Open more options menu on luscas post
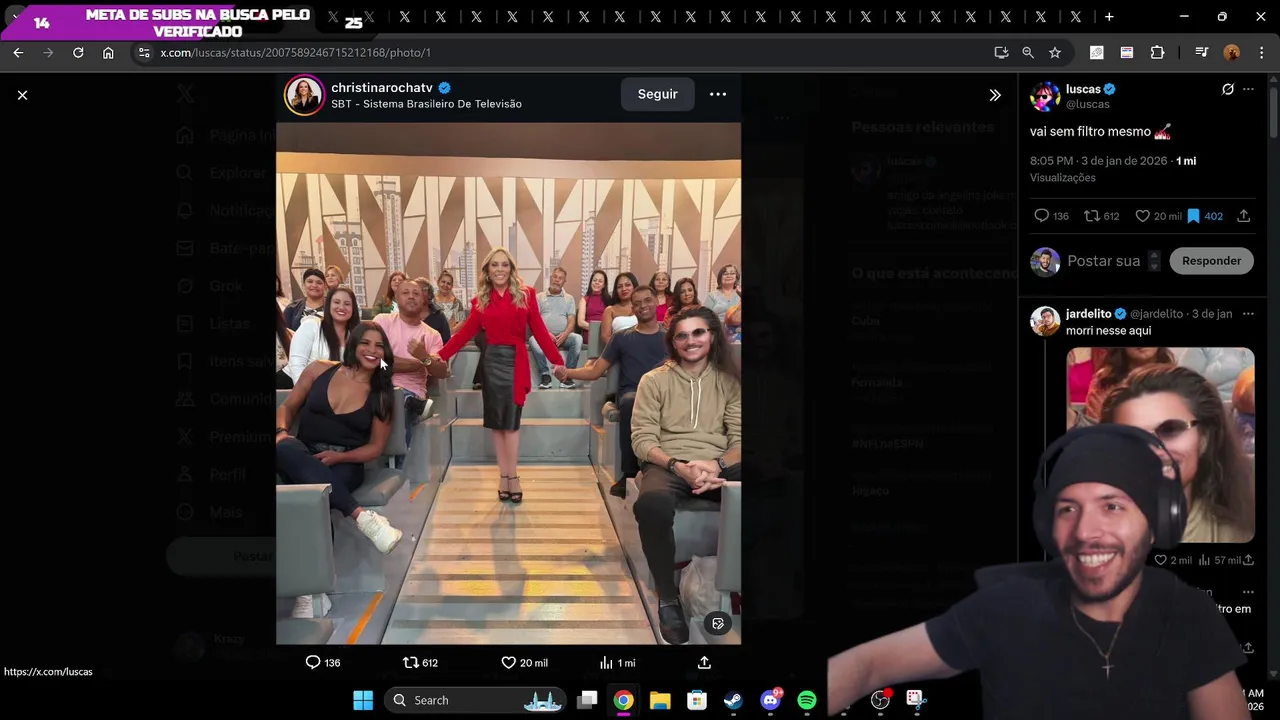1280x720 pixels. 1248,89
